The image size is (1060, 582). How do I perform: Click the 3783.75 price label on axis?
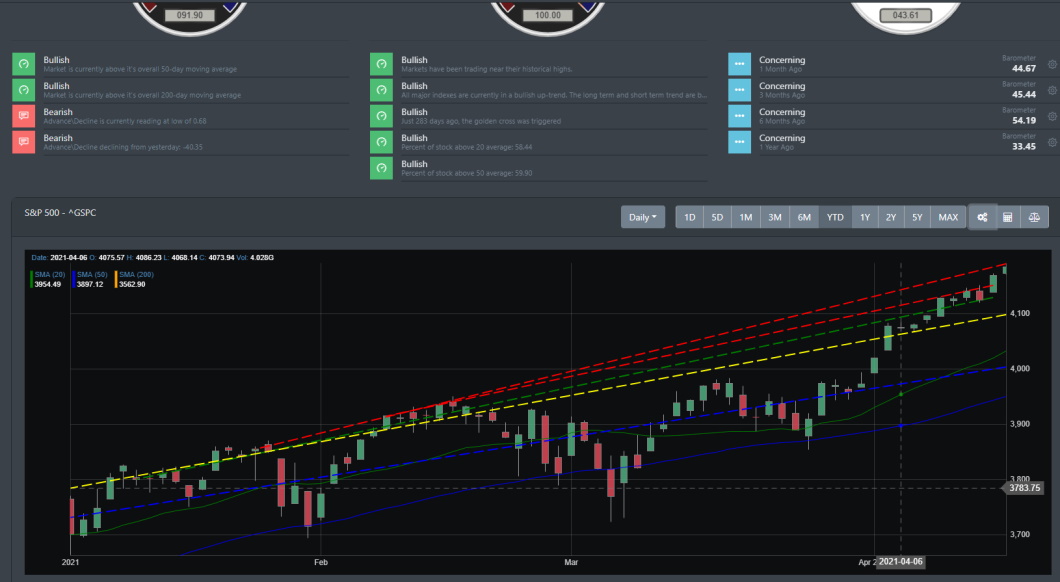[x=1024, y=488]
